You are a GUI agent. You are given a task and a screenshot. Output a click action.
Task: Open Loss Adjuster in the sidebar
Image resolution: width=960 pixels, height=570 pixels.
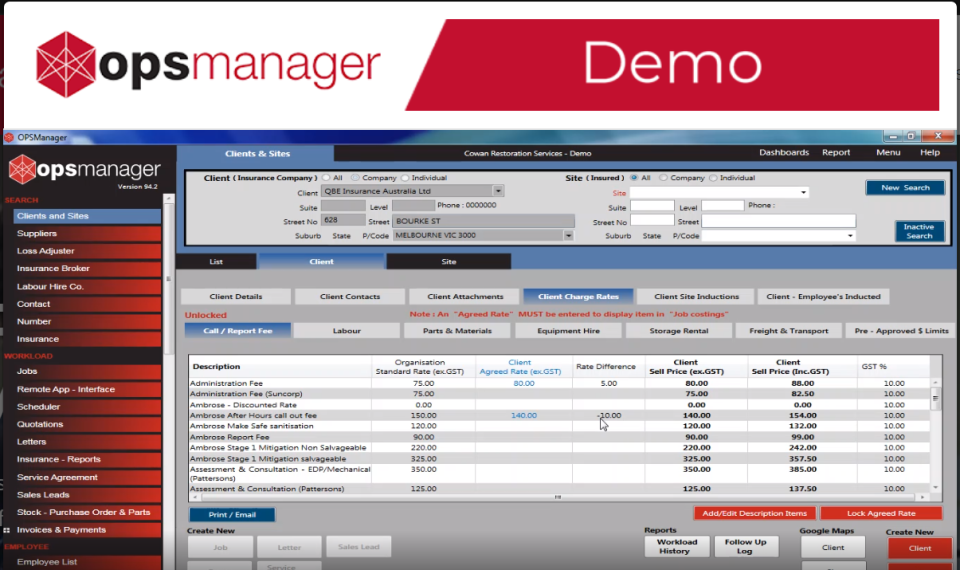[x=87, y=251]
